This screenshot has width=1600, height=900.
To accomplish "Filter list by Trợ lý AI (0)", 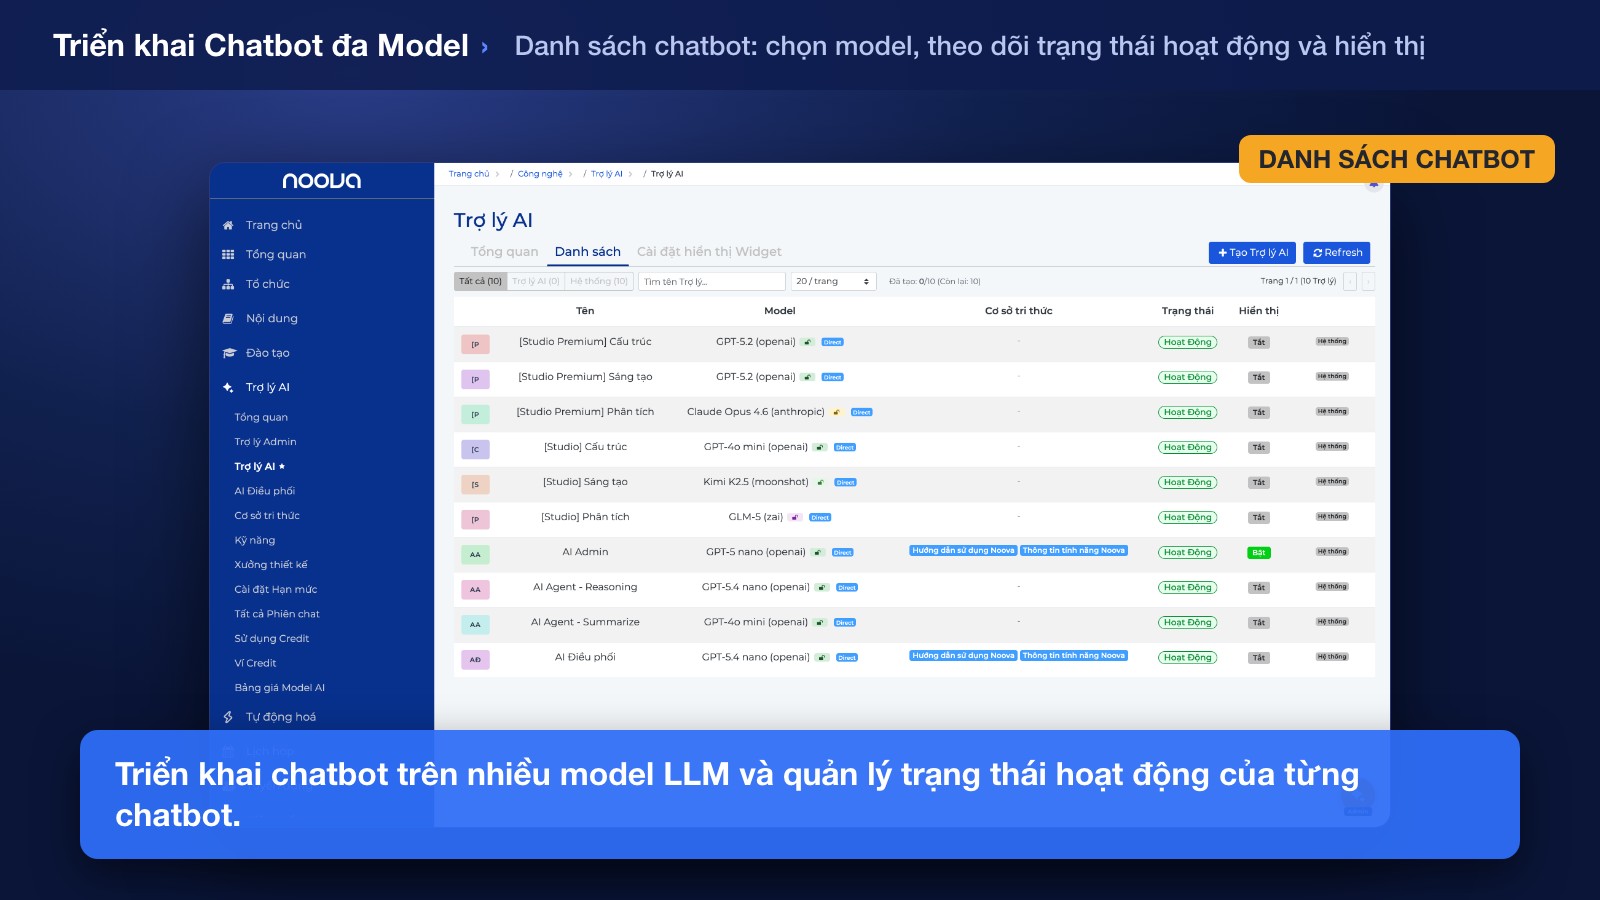I will click(536, 282).
